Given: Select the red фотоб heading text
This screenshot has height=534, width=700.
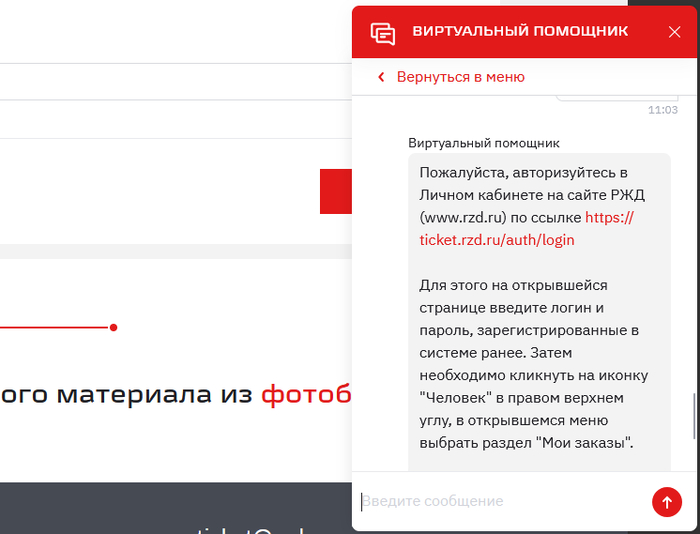Looking at the screenshot, I should pyautogui.click(x=306, y=394).
